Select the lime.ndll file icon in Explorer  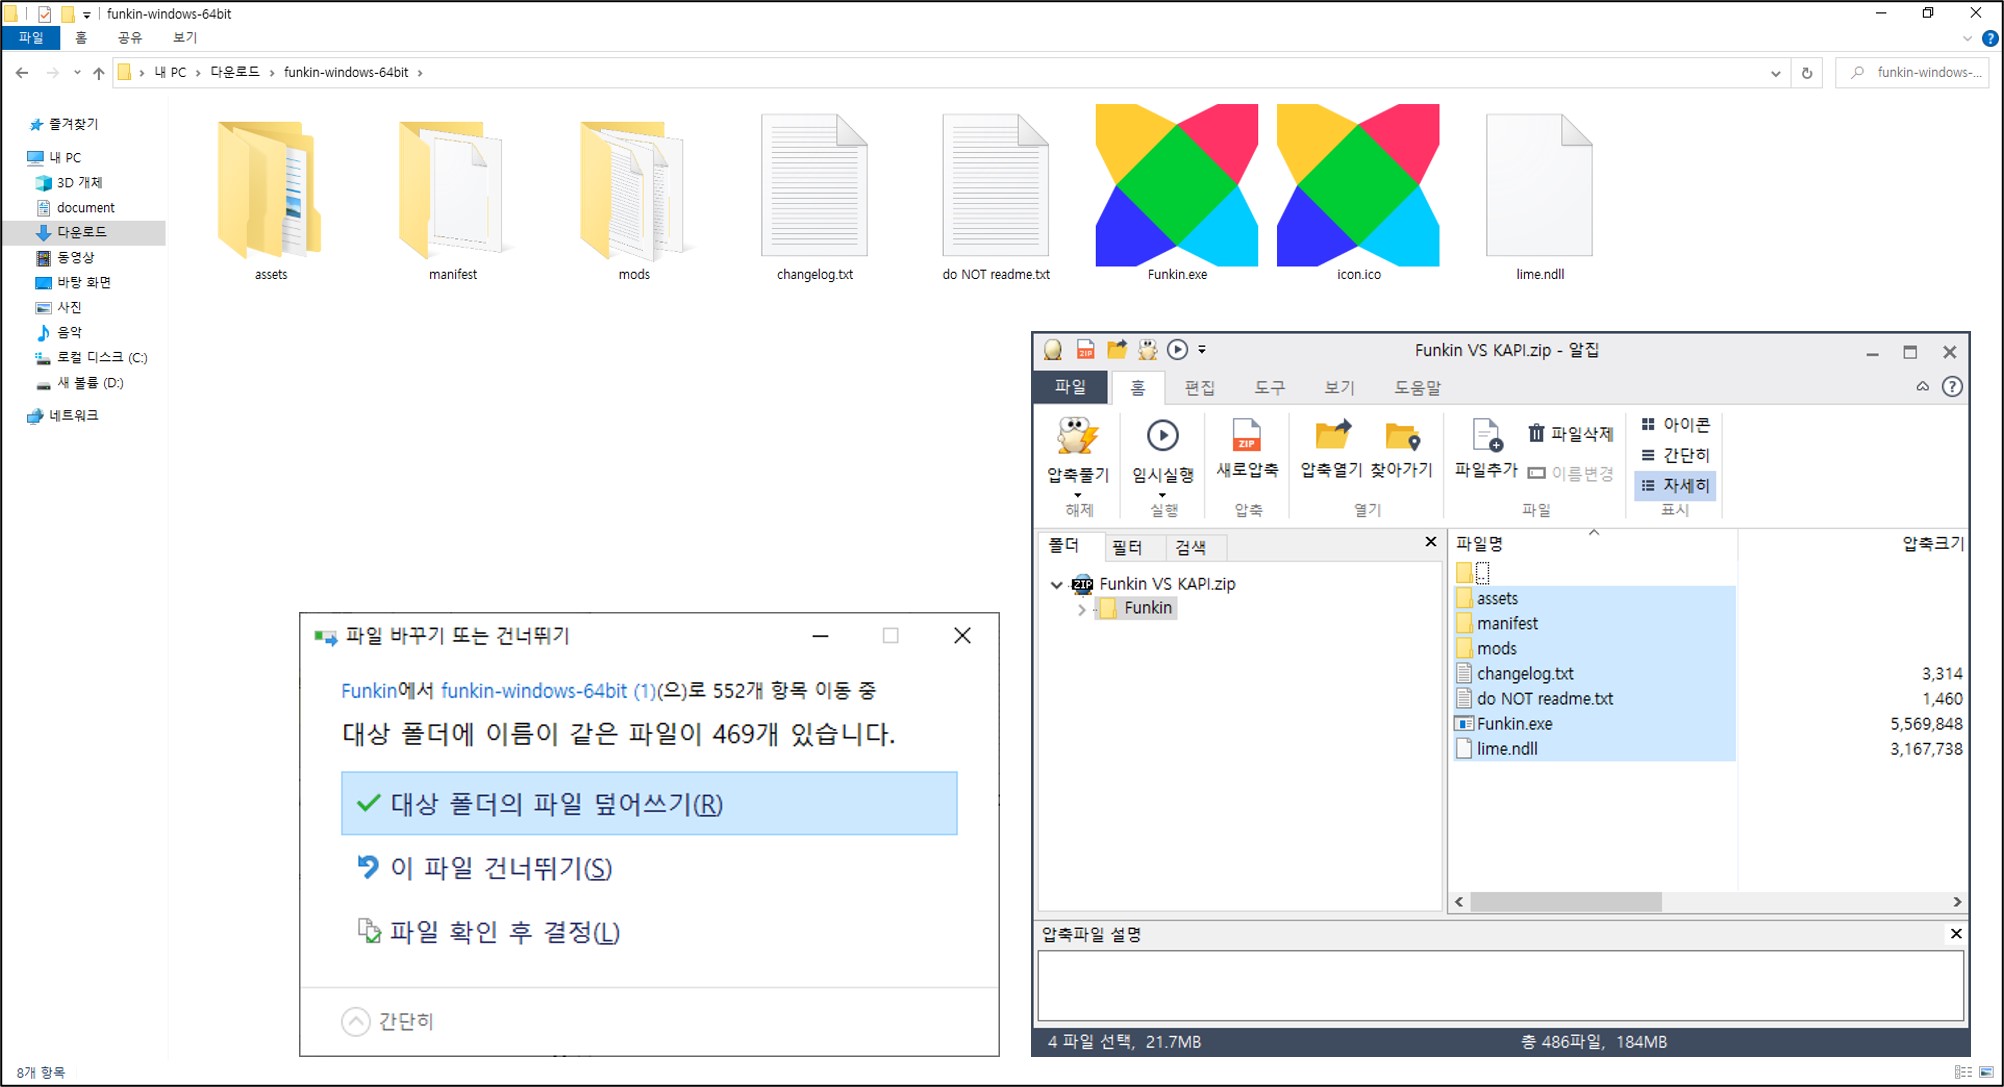click(1539, 184)
